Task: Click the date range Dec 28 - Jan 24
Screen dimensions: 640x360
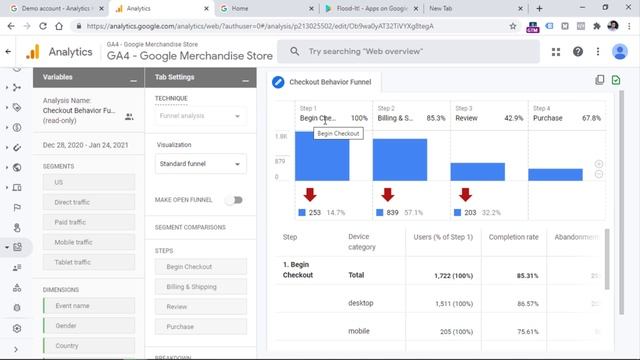Action: pyautogui.click(x=85, y=145)
